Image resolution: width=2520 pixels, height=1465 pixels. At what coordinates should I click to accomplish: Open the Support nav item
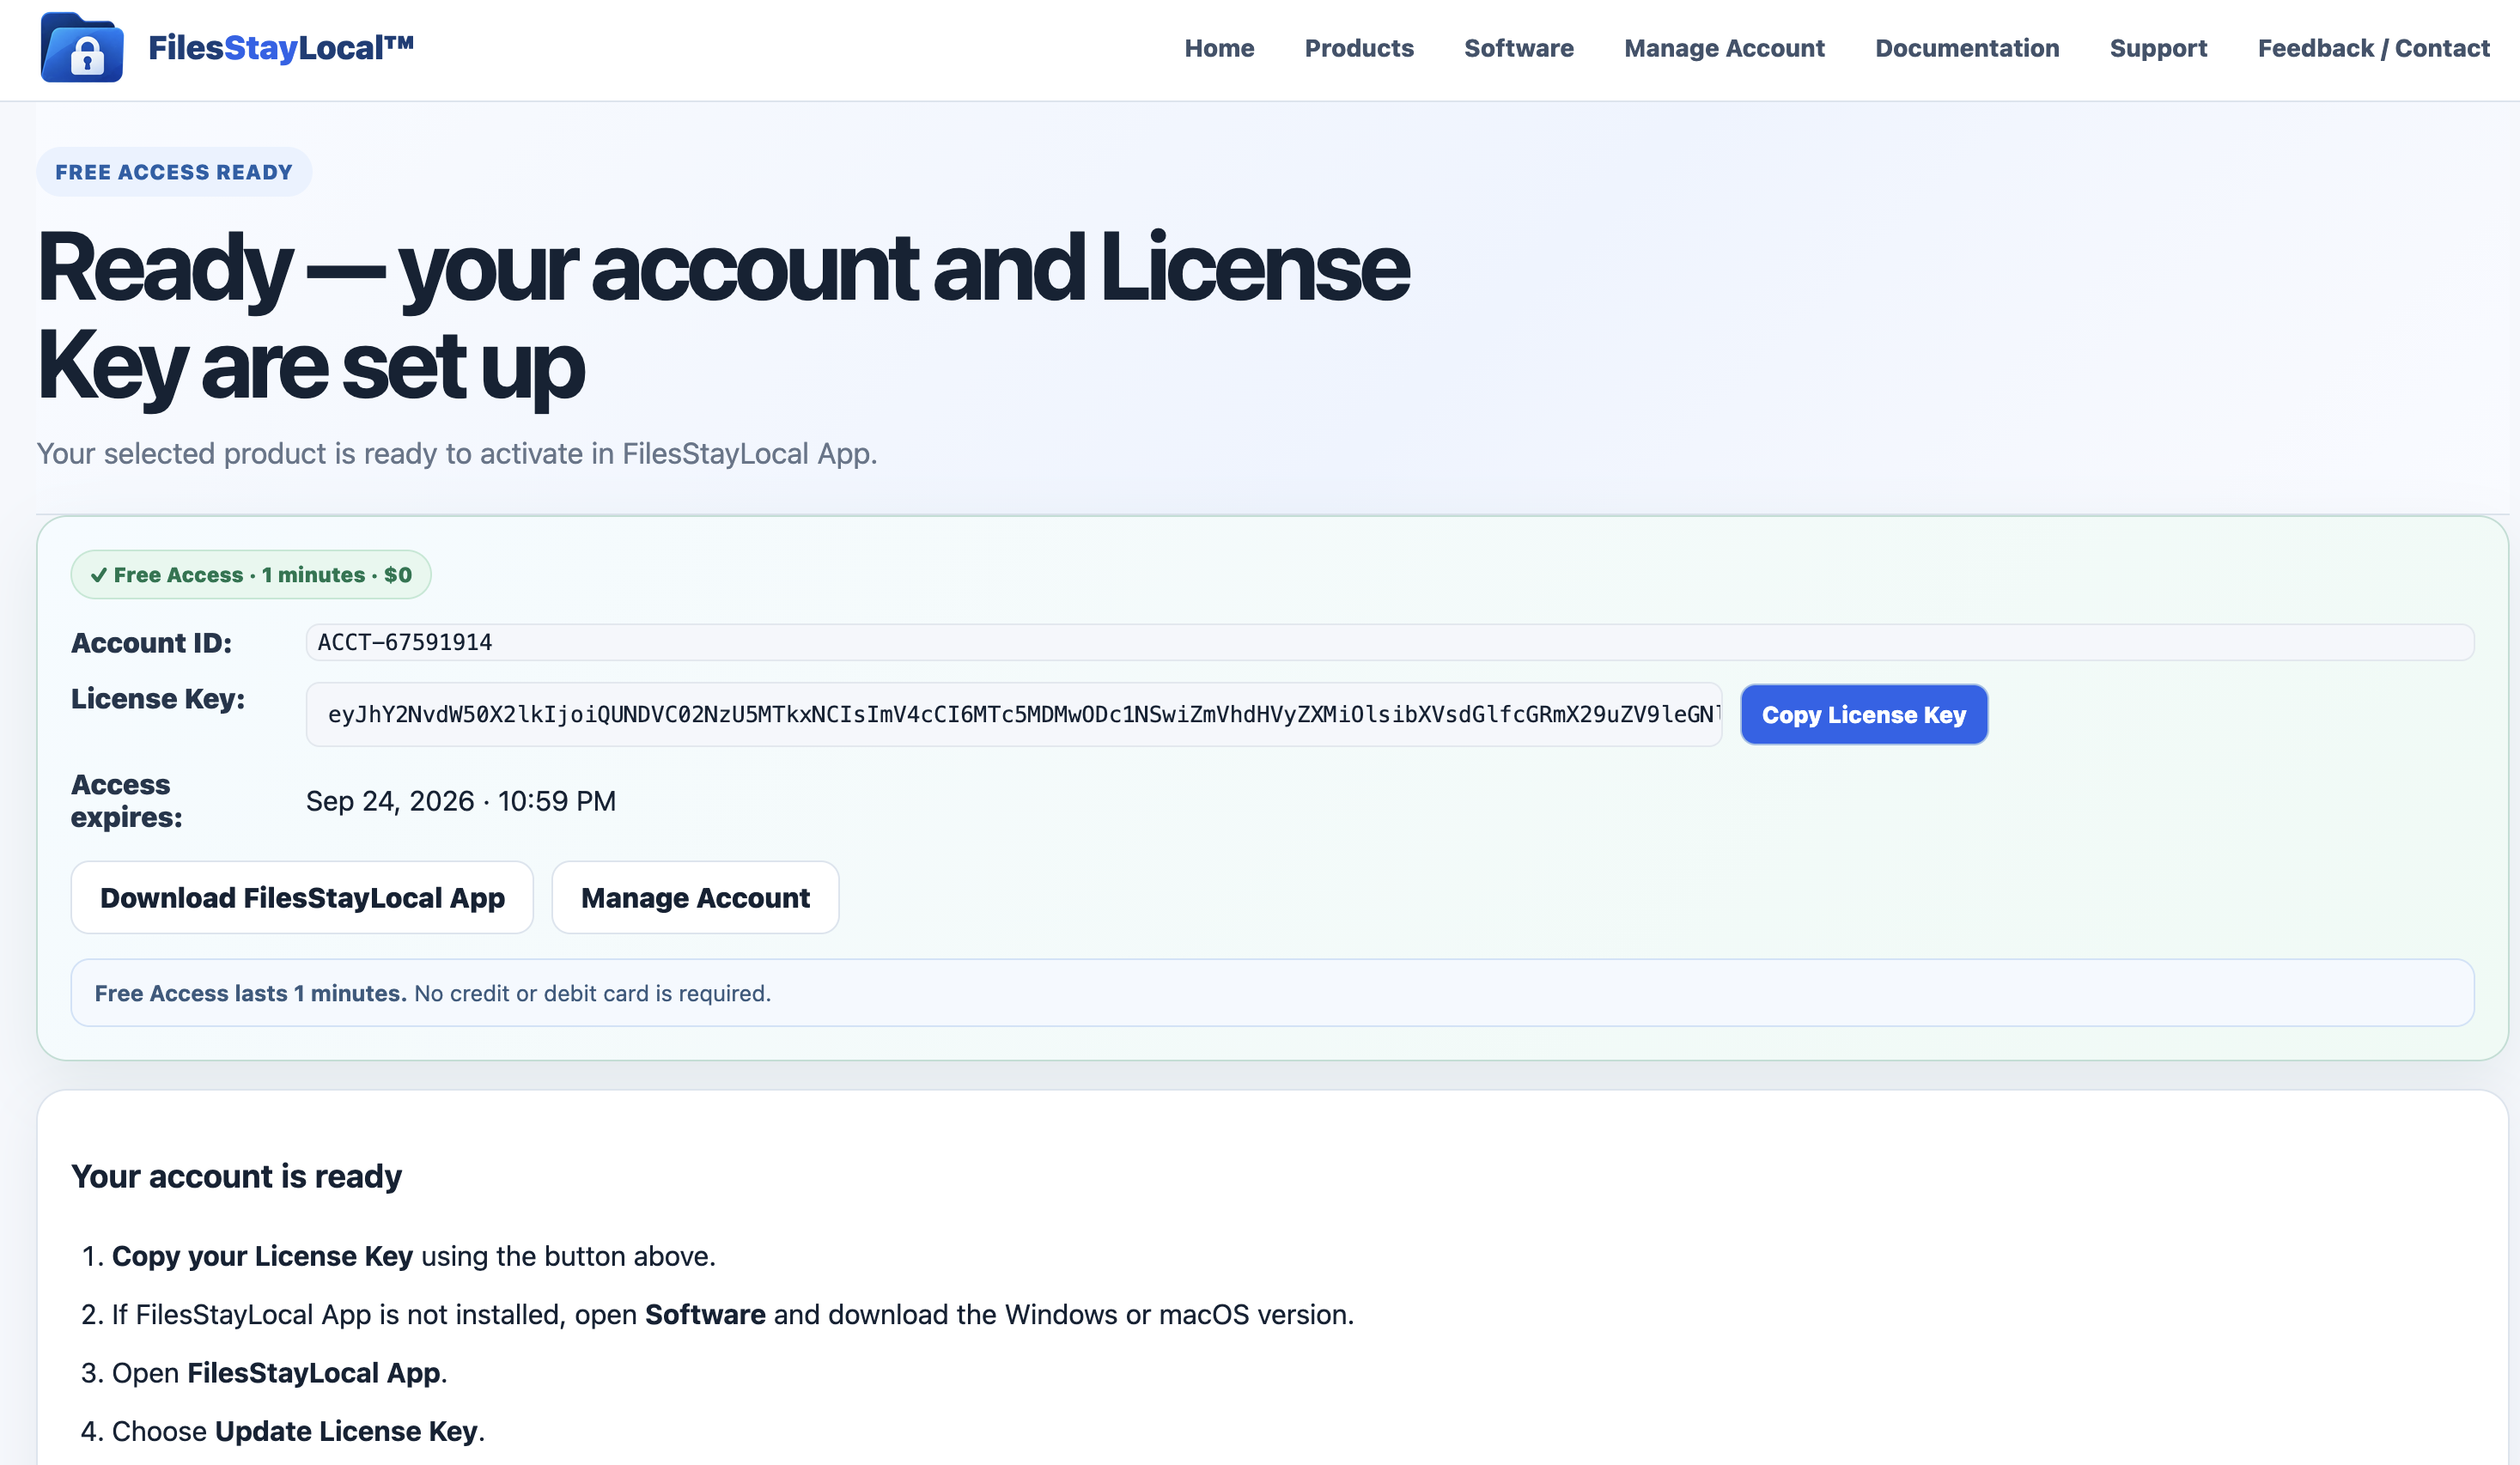[x=2158, y=48]
